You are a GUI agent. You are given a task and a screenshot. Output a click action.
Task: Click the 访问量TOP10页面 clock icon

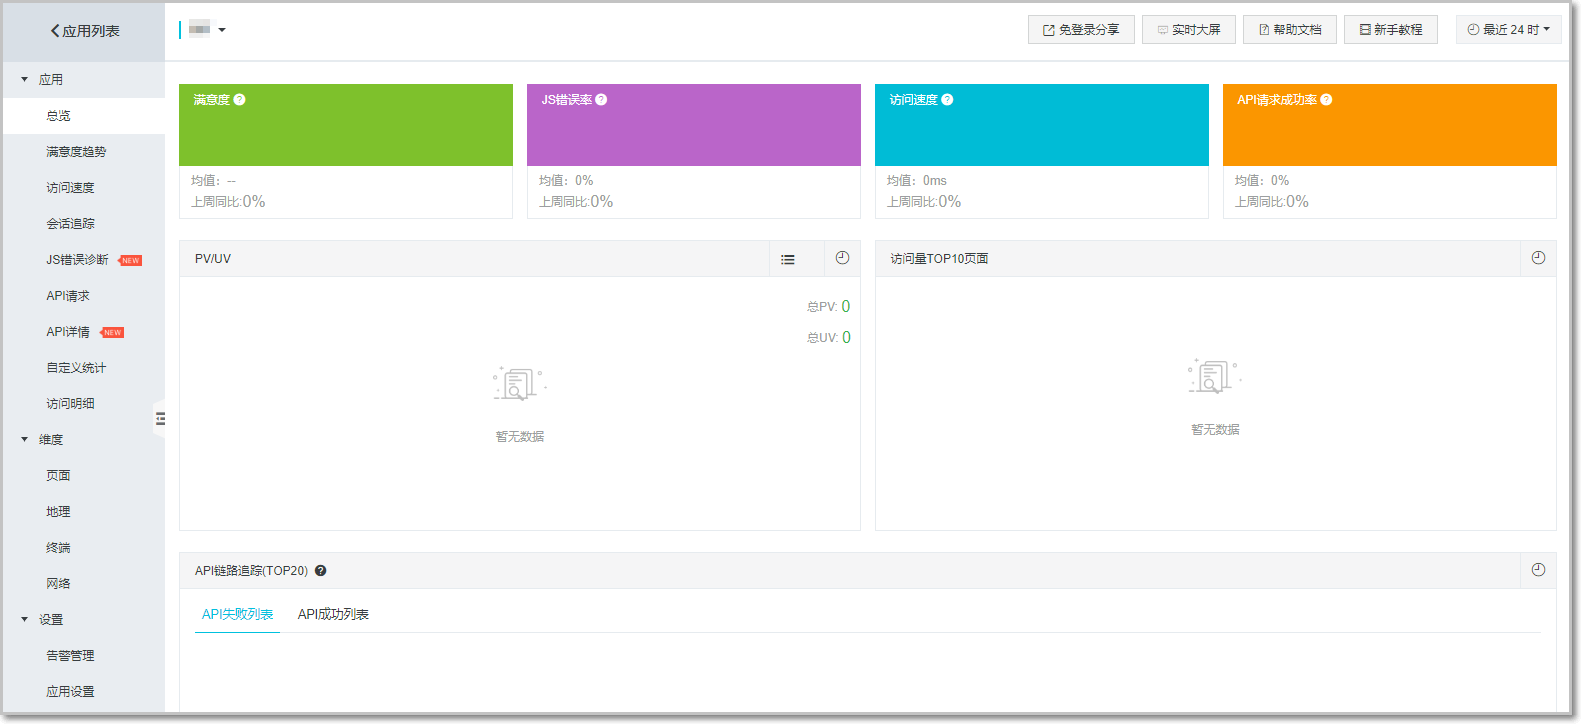point(1538,258)
